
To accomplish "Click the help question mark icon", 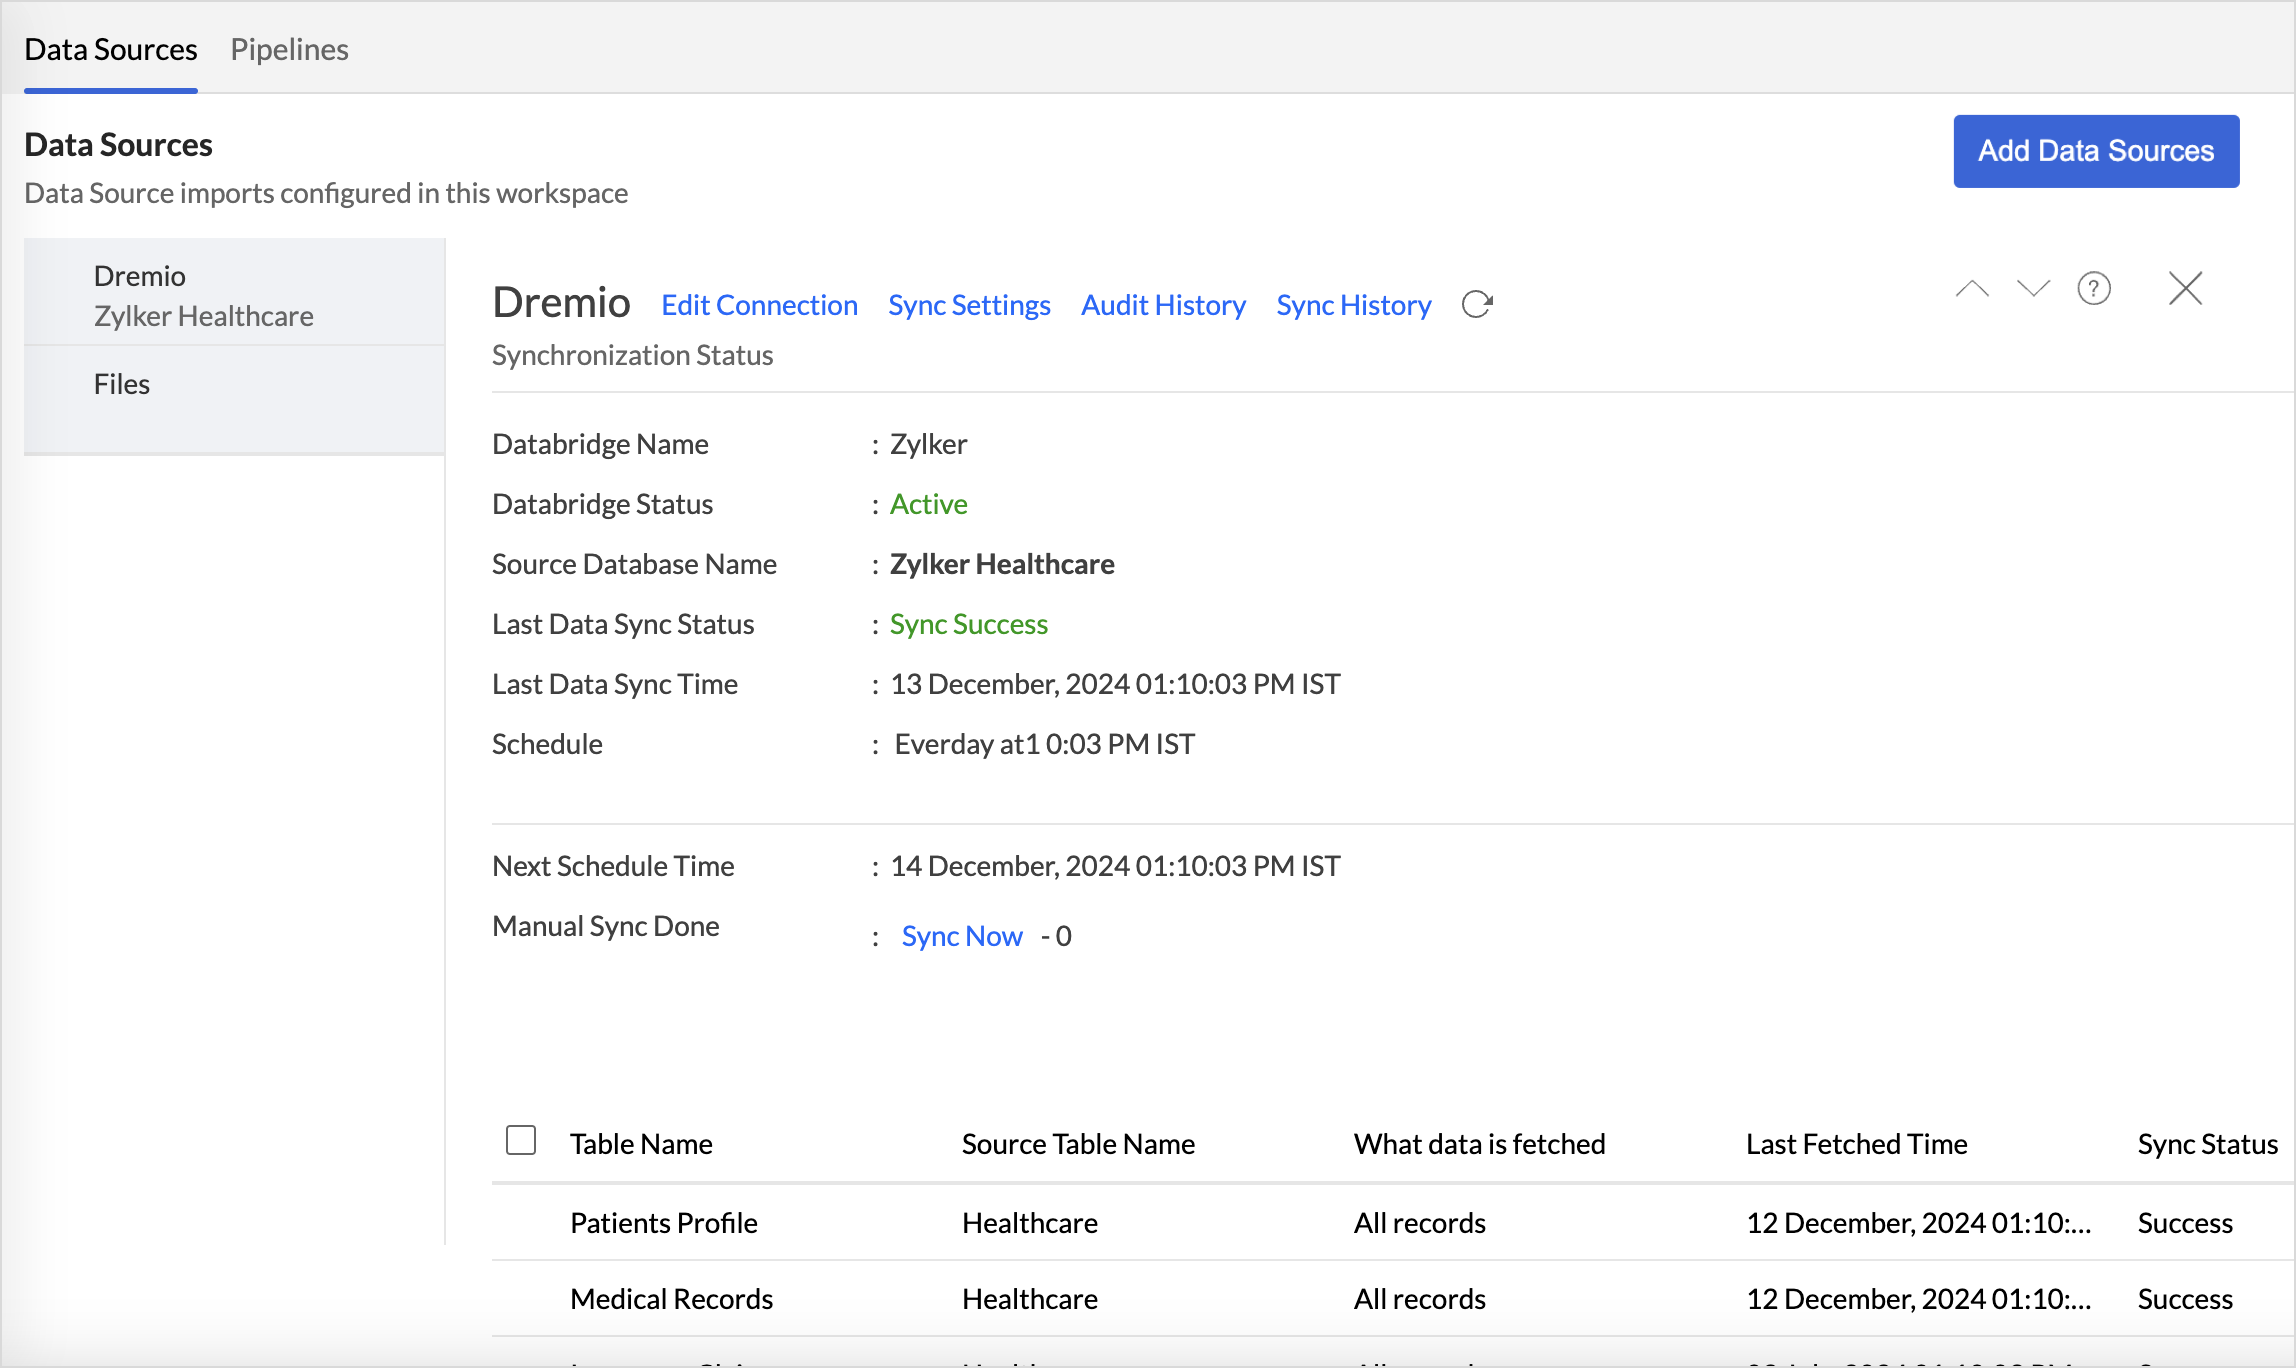I will [2093, 289].
